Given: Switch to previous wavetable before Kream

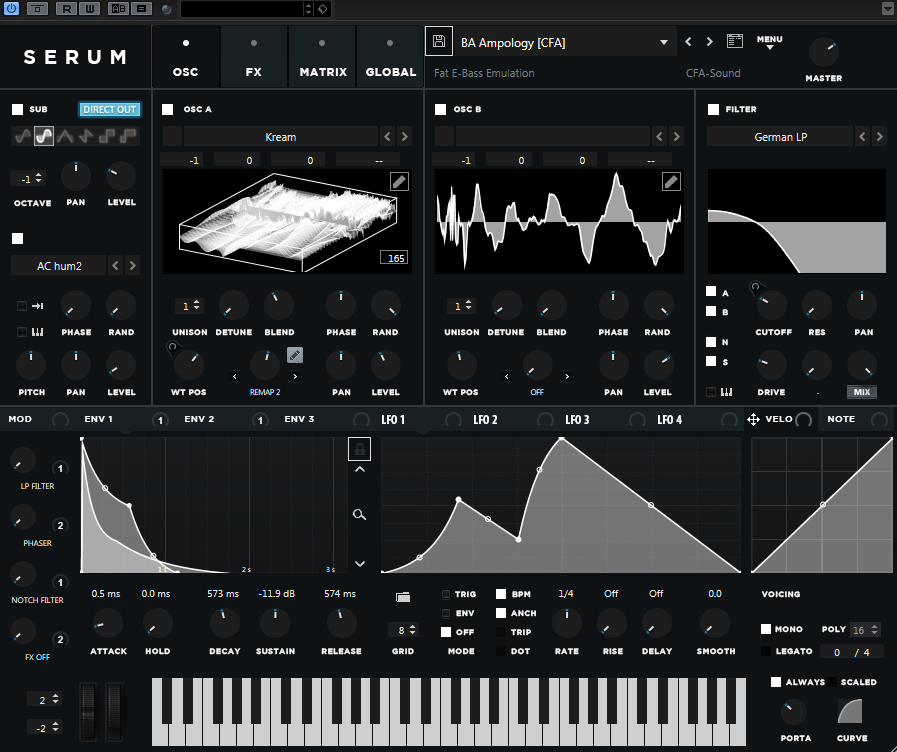Looking at the screenshot, I should click(x=388, y=137).
